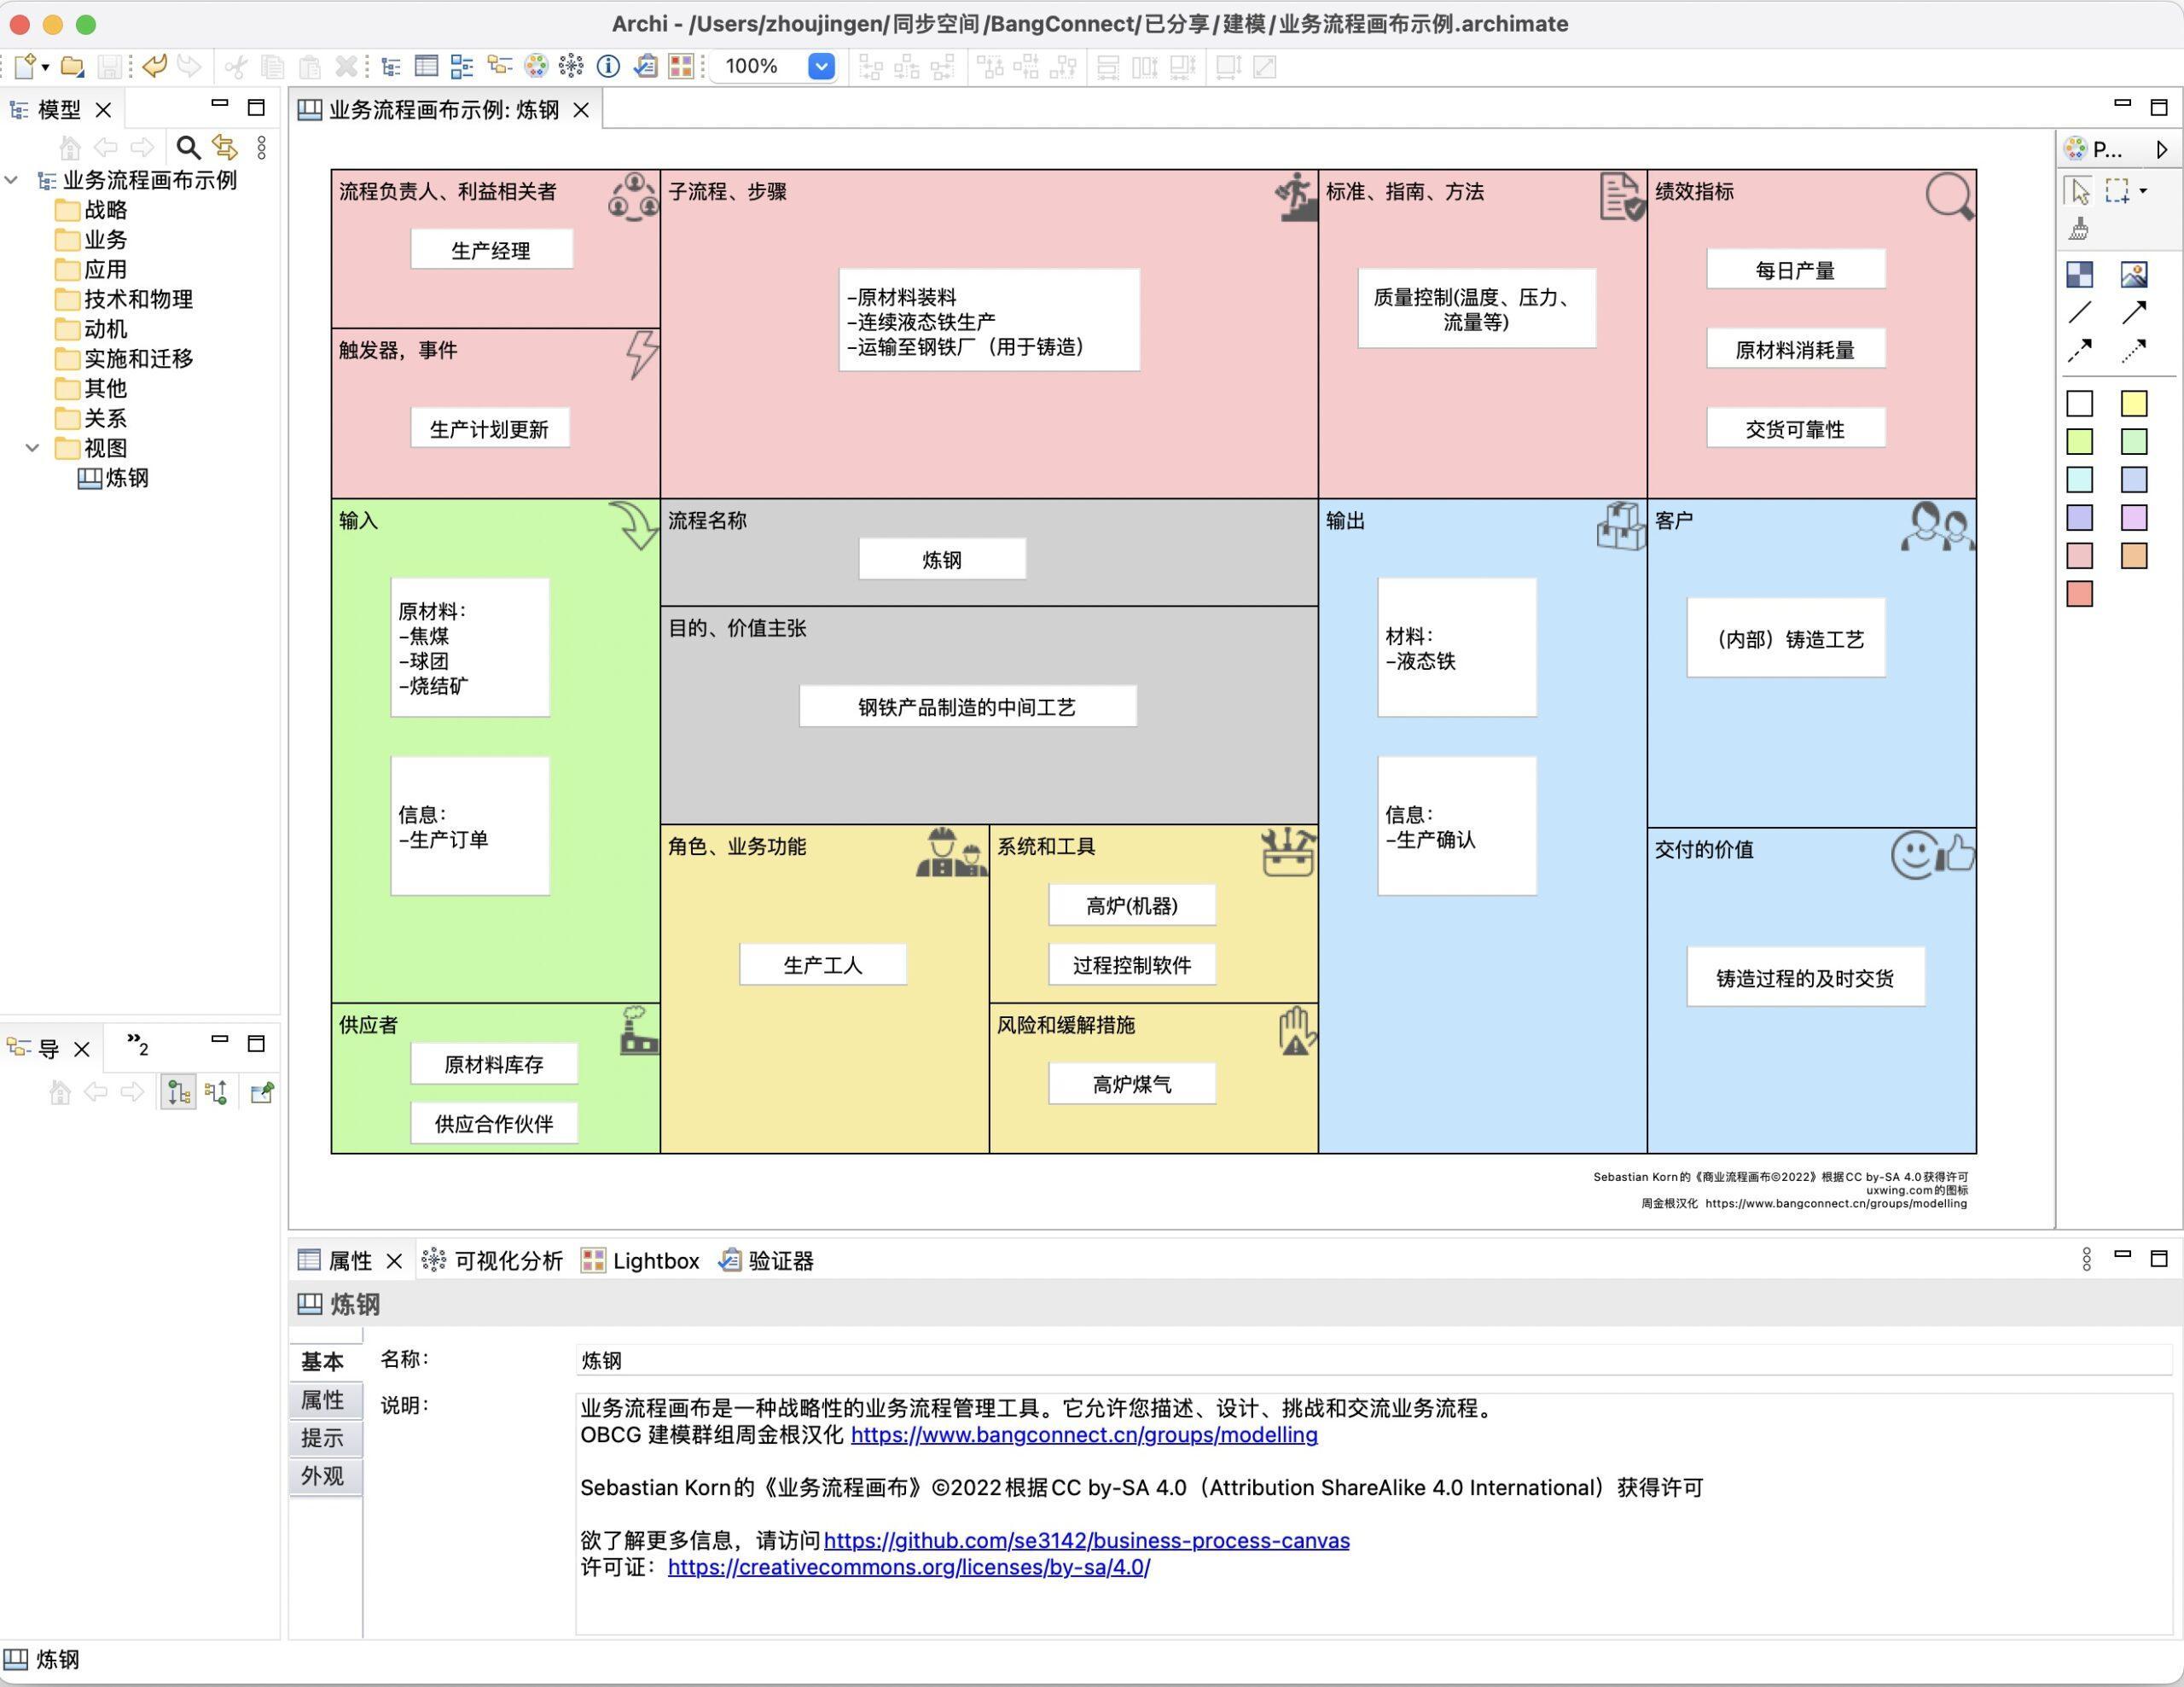Click the Open model folder icon

coord(72,67)
